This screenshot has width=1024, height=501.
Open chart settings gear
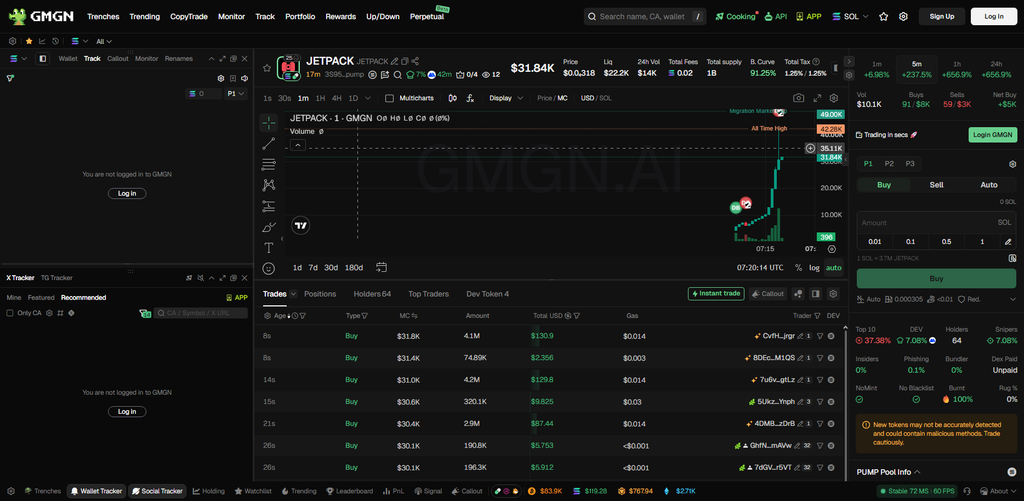coord(834,98)
